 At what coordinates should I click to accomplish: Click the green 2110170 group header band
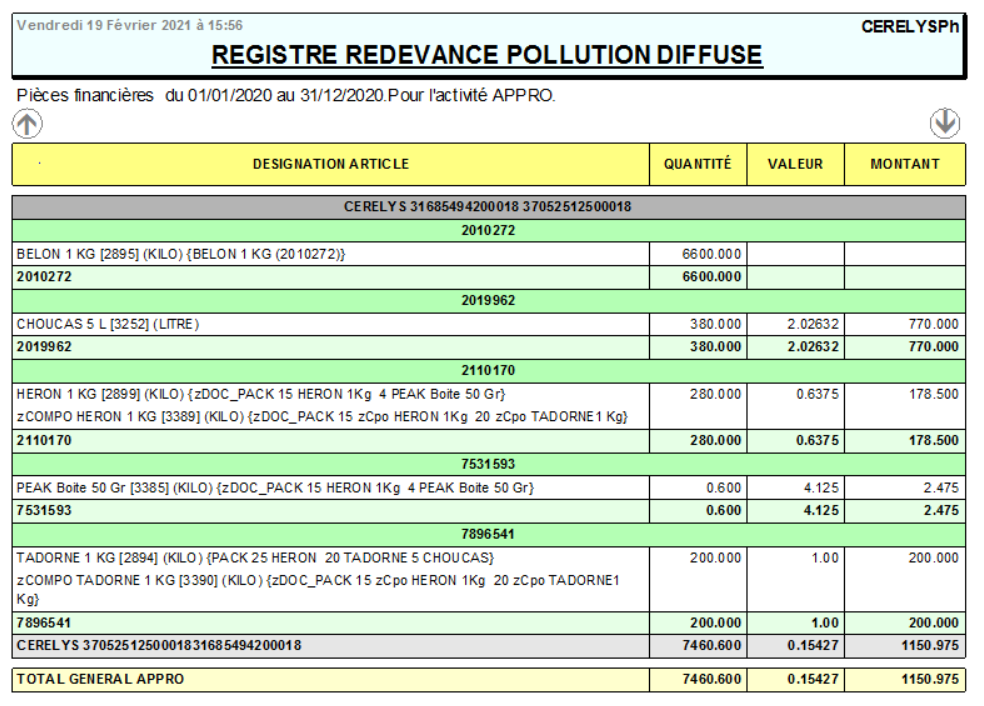(488, 370)
